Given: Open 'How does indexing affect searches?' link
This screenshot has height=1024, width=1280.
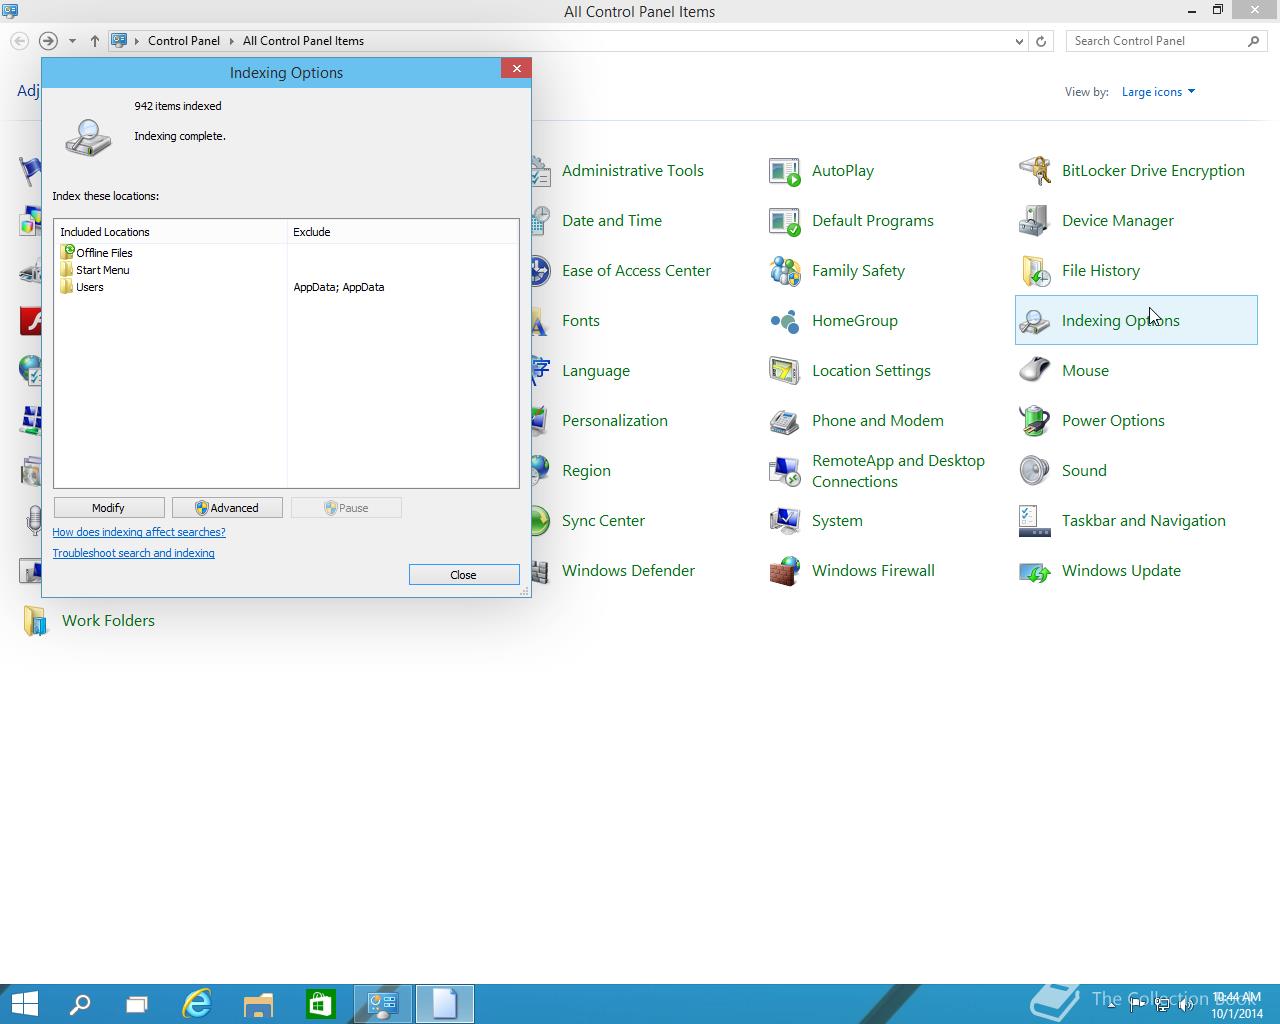Looking at the screenshot, I should [x=139, y=532].
